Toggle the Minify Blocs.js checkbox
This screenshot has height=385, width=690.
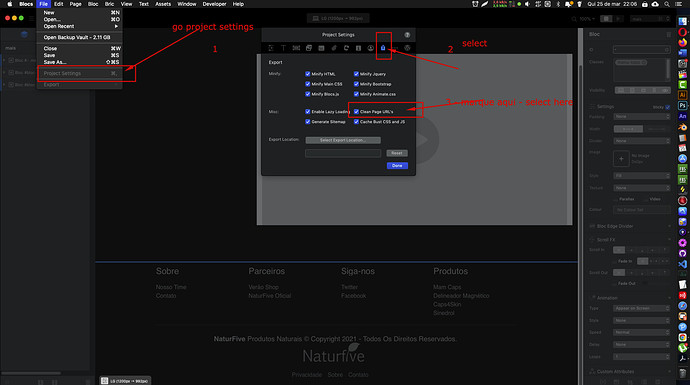pyautogui.click(x=308, y=94)
